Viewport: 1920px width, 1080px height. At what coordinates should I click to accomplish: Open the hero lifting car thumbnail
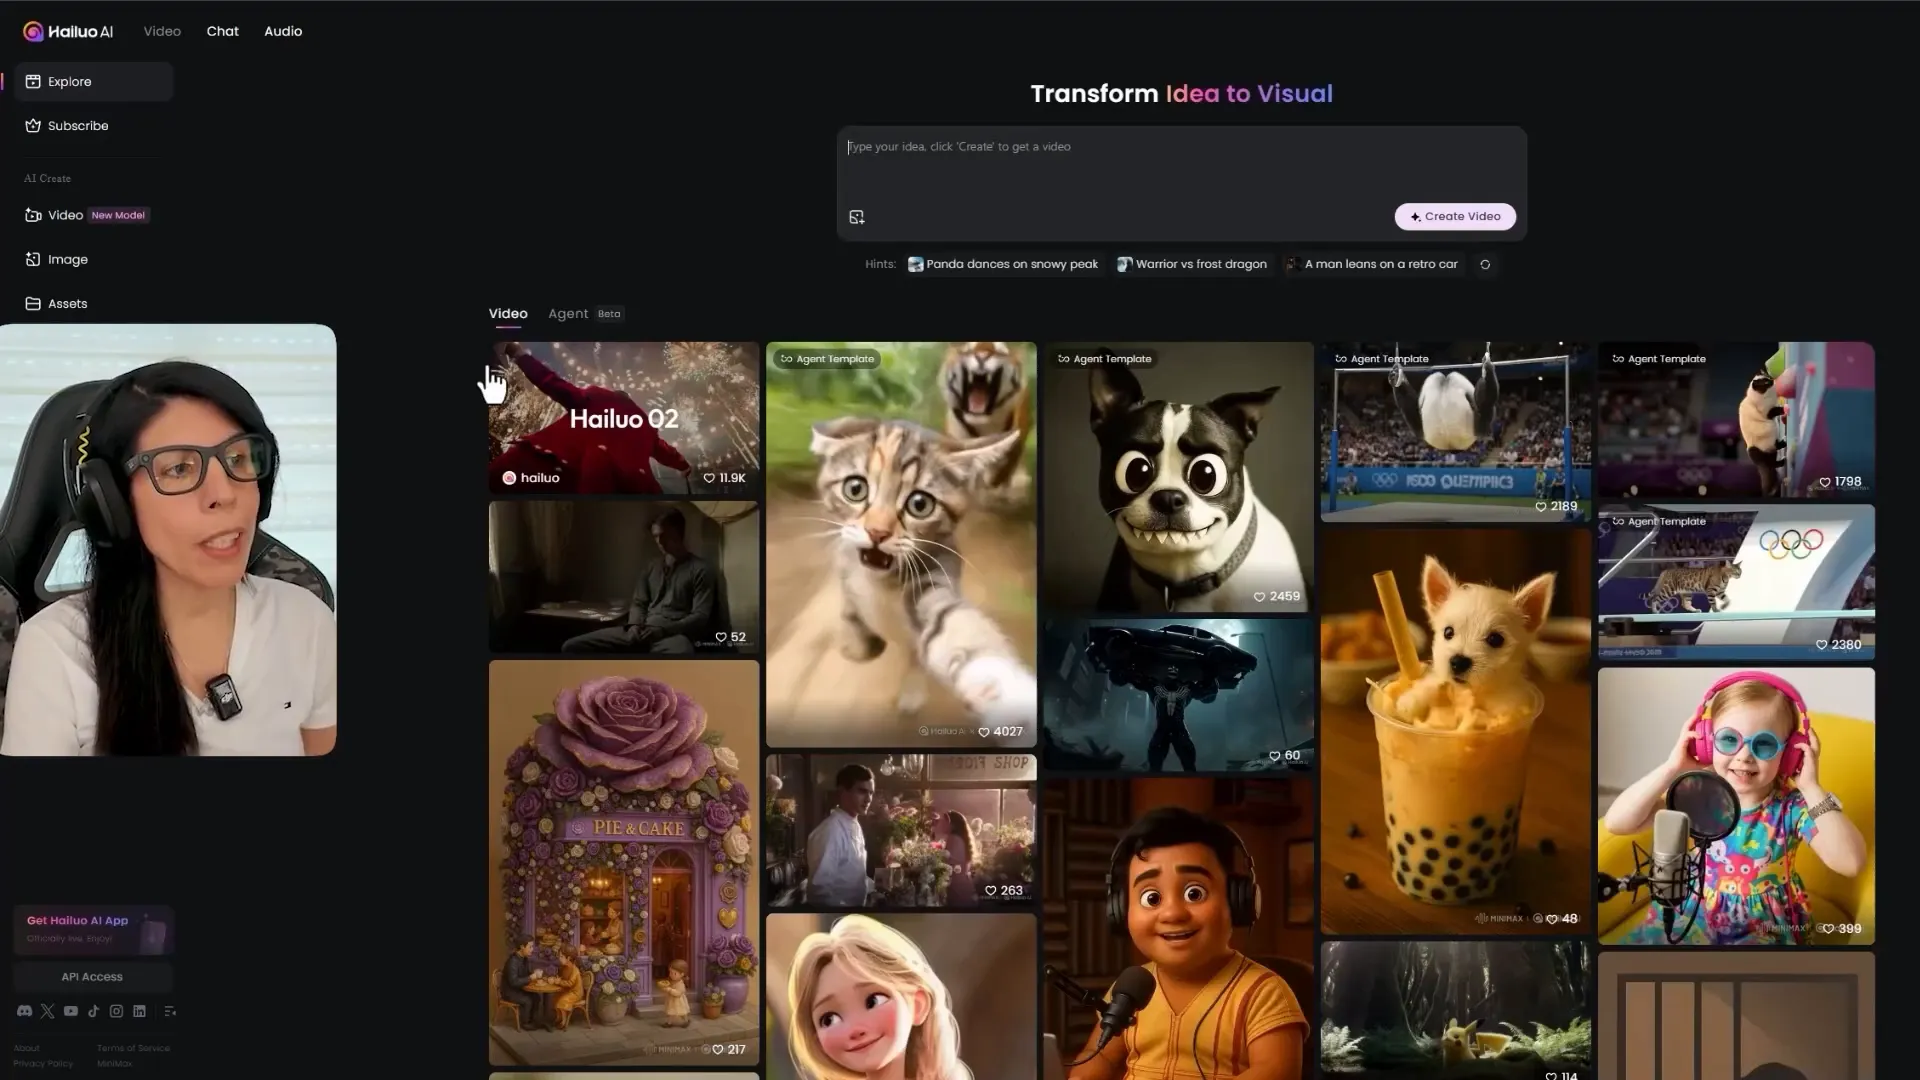click(x=1178, y=695)
